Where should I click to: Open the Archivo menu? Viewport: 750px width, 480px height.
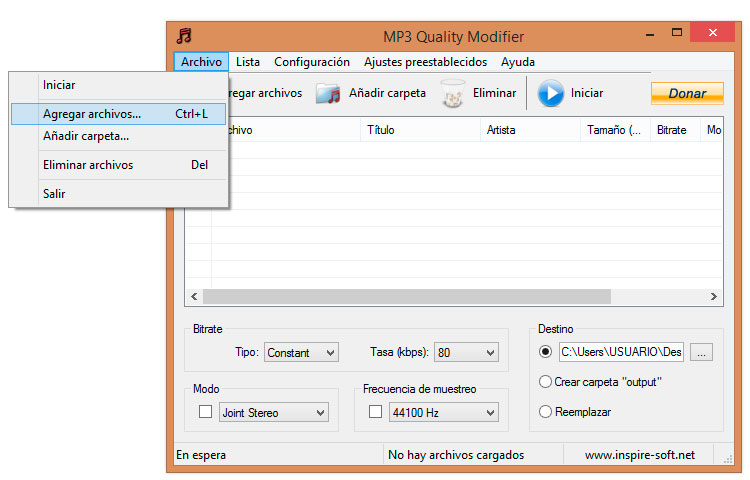201,62
